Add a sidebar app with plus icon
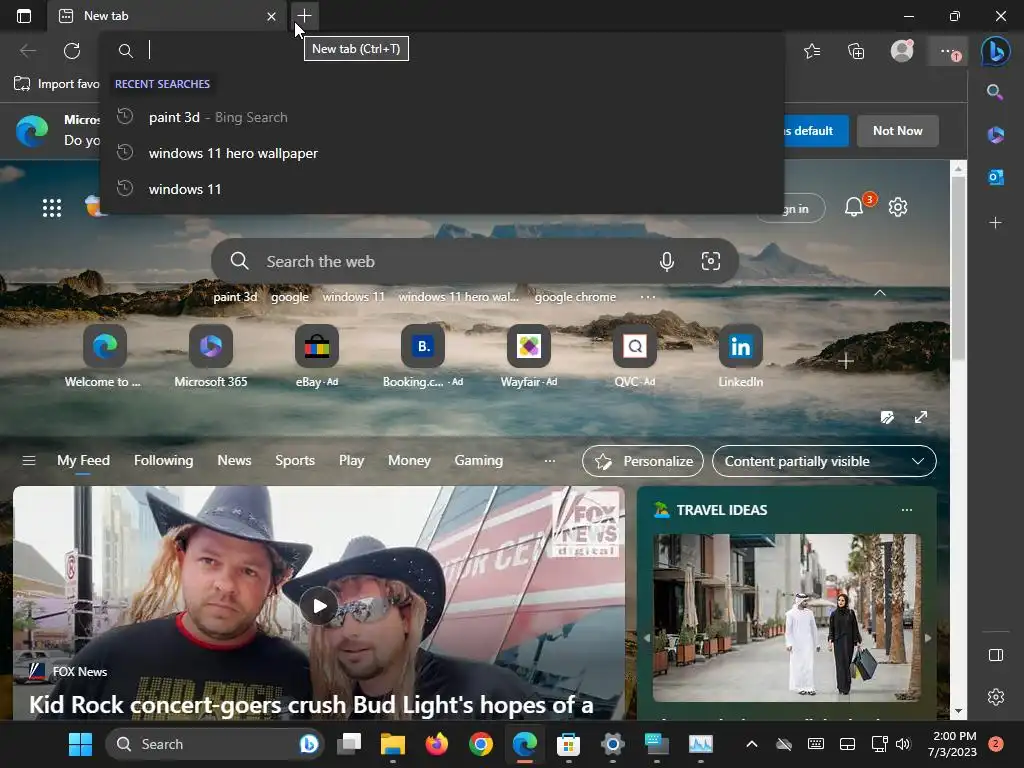Screen dimensions: 1024x768 (x=995, y=223)
